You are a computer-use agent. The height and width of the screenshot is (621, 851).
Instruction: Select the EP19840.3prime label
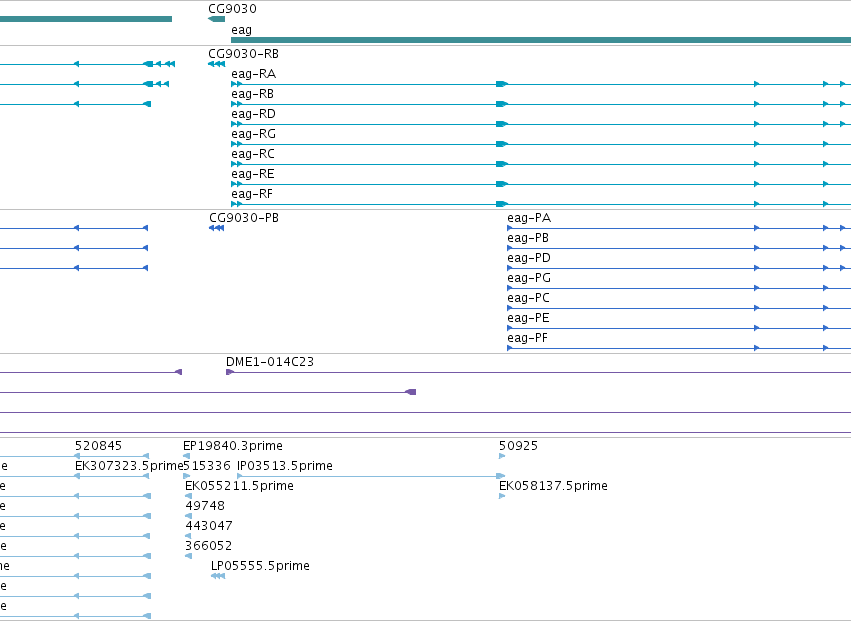tap(233, 446)
